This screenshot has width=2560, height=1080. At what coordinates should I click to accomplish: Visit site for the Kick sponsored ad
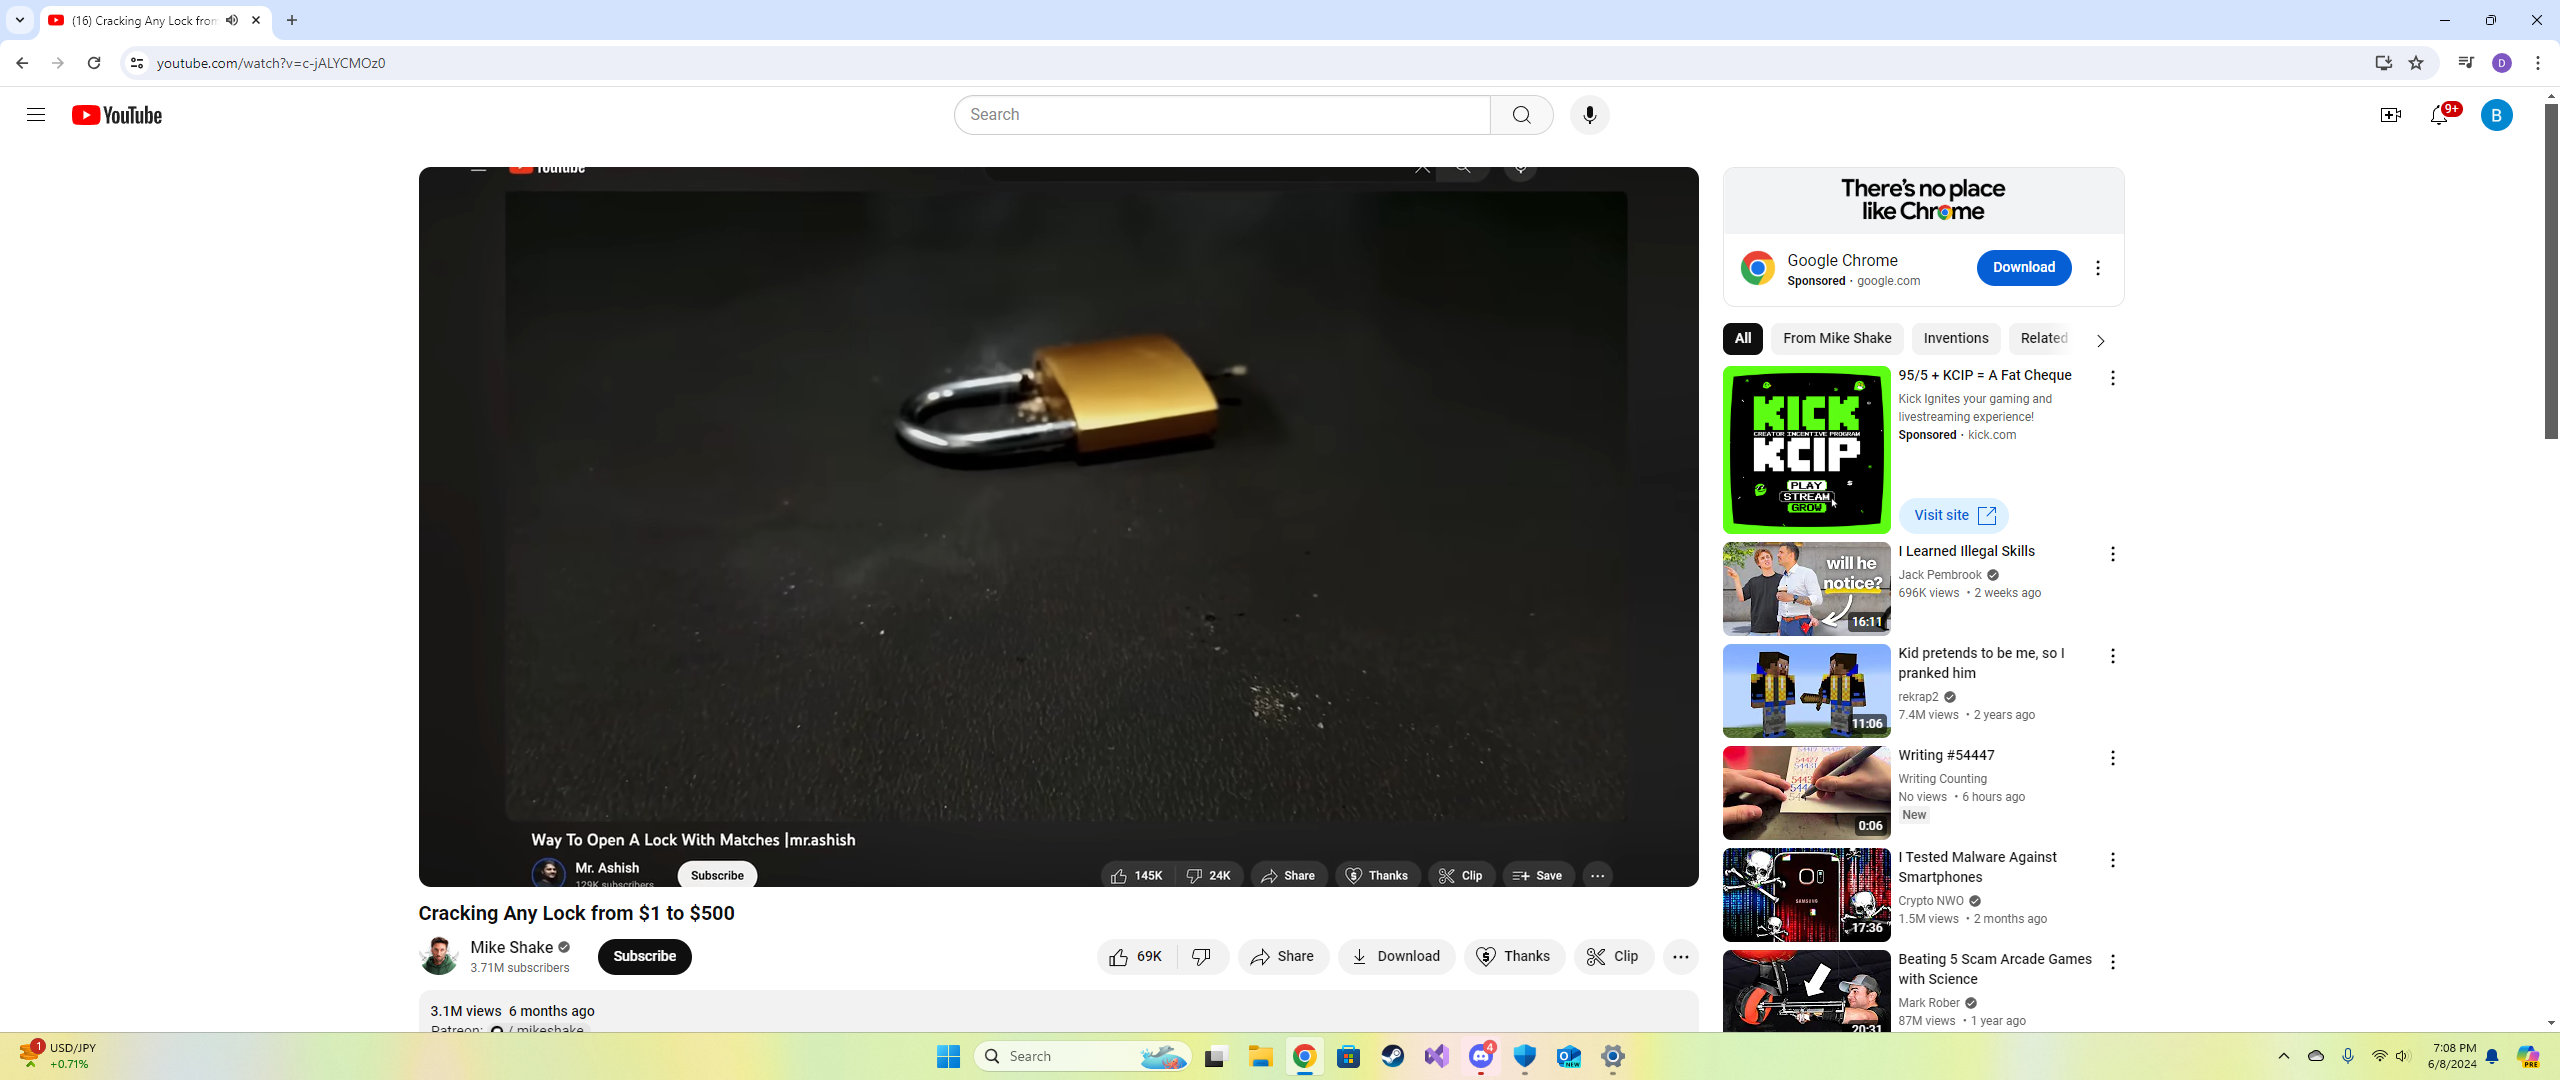pos(1953,515)
